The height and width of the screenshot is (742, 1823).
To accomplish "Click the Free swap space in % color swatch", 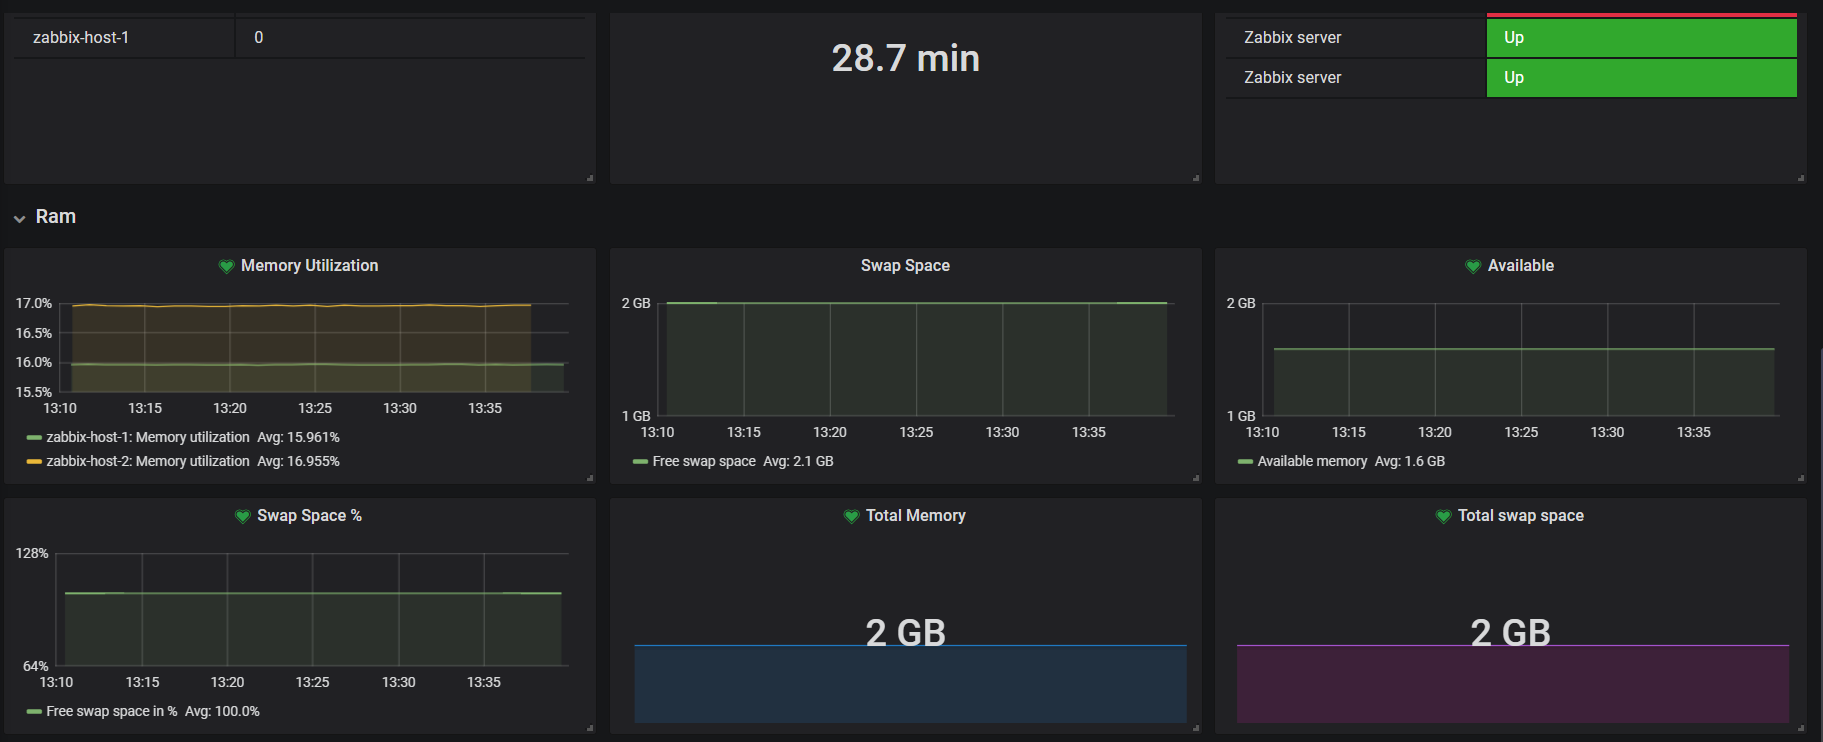I will 34,711.
